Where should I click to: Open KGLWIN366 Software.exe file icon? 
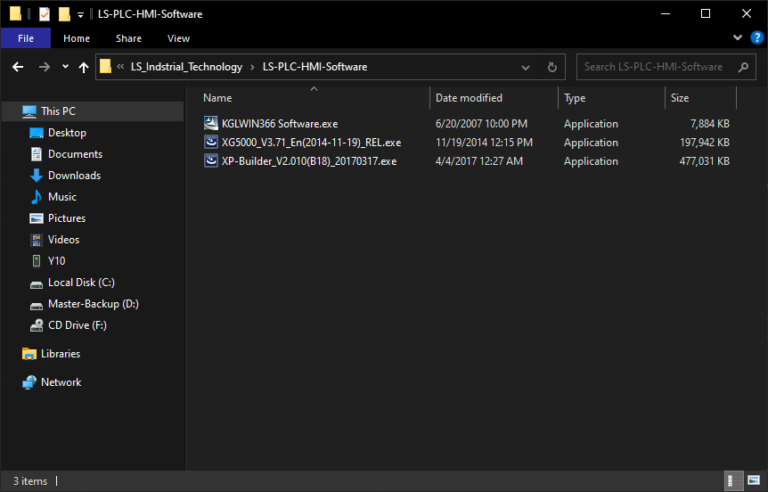point(211,124)
